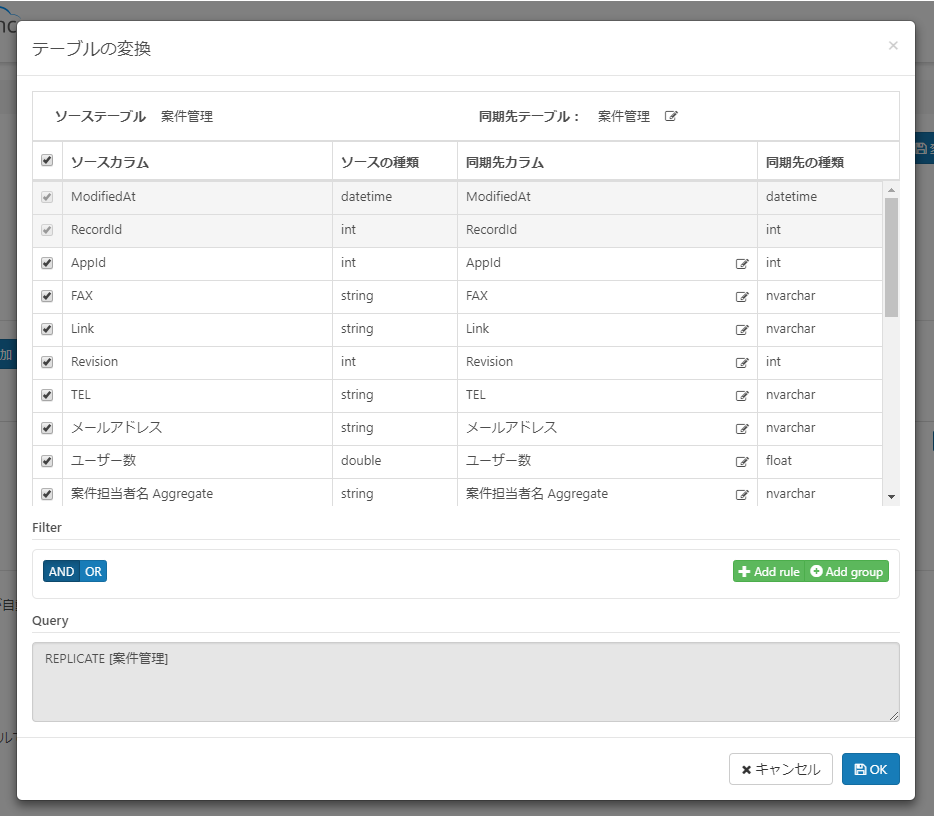The height and width of the screenshot is (816, 934).
Task: Uncheck the ユーザー数 column checkbox
Action: 47,461
